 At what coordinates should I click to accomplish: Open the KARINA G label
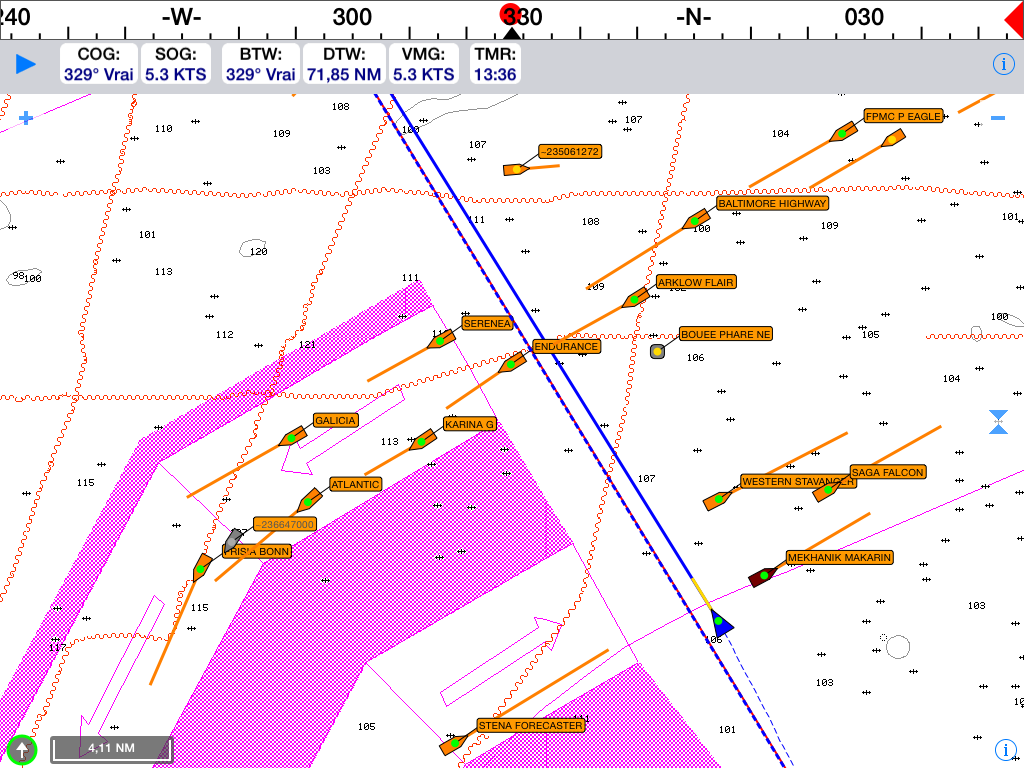click(x=470, y=424)
